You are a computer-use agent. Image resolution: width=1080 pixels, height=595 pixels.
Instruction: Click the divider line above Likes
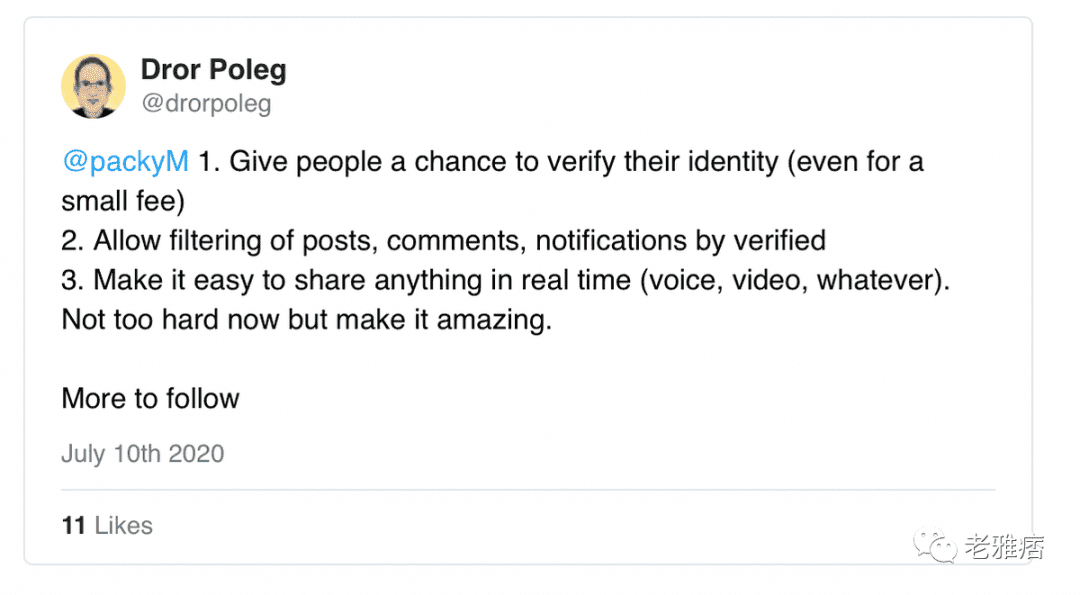[528, 490]
